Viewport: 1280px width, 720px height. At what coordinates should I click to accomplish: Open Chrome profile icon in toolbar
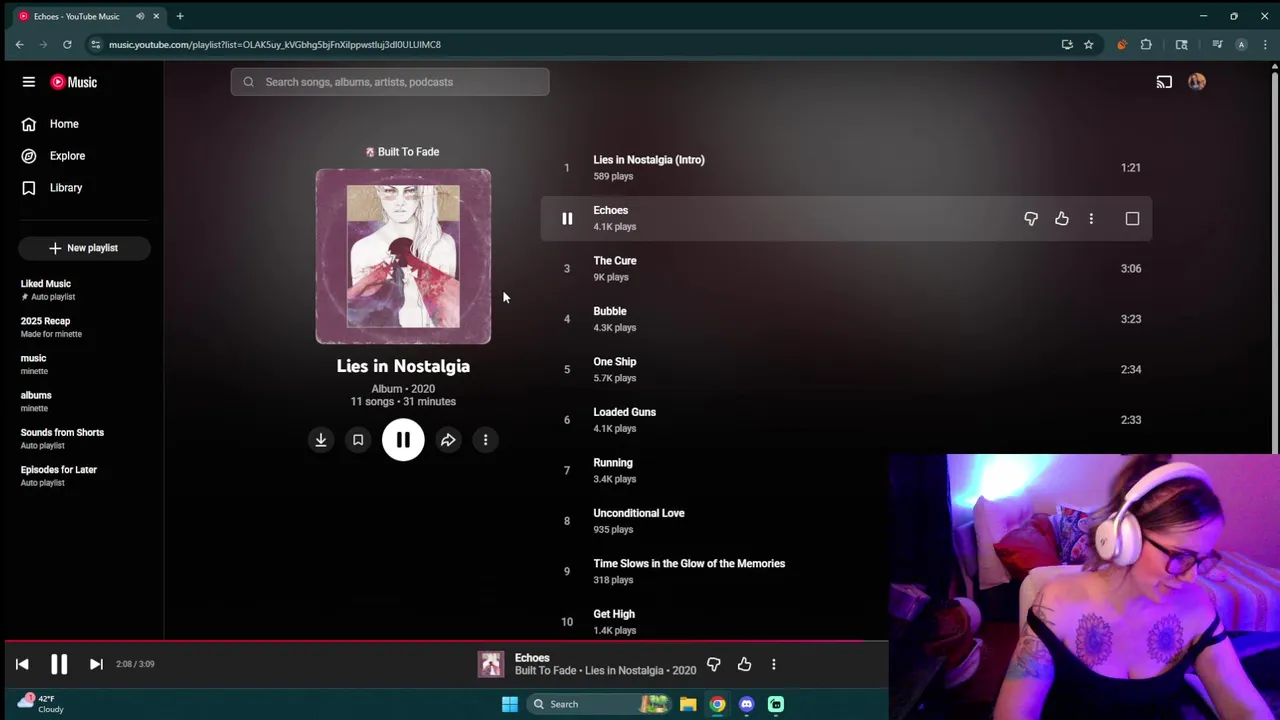[x=1241, y=44]
